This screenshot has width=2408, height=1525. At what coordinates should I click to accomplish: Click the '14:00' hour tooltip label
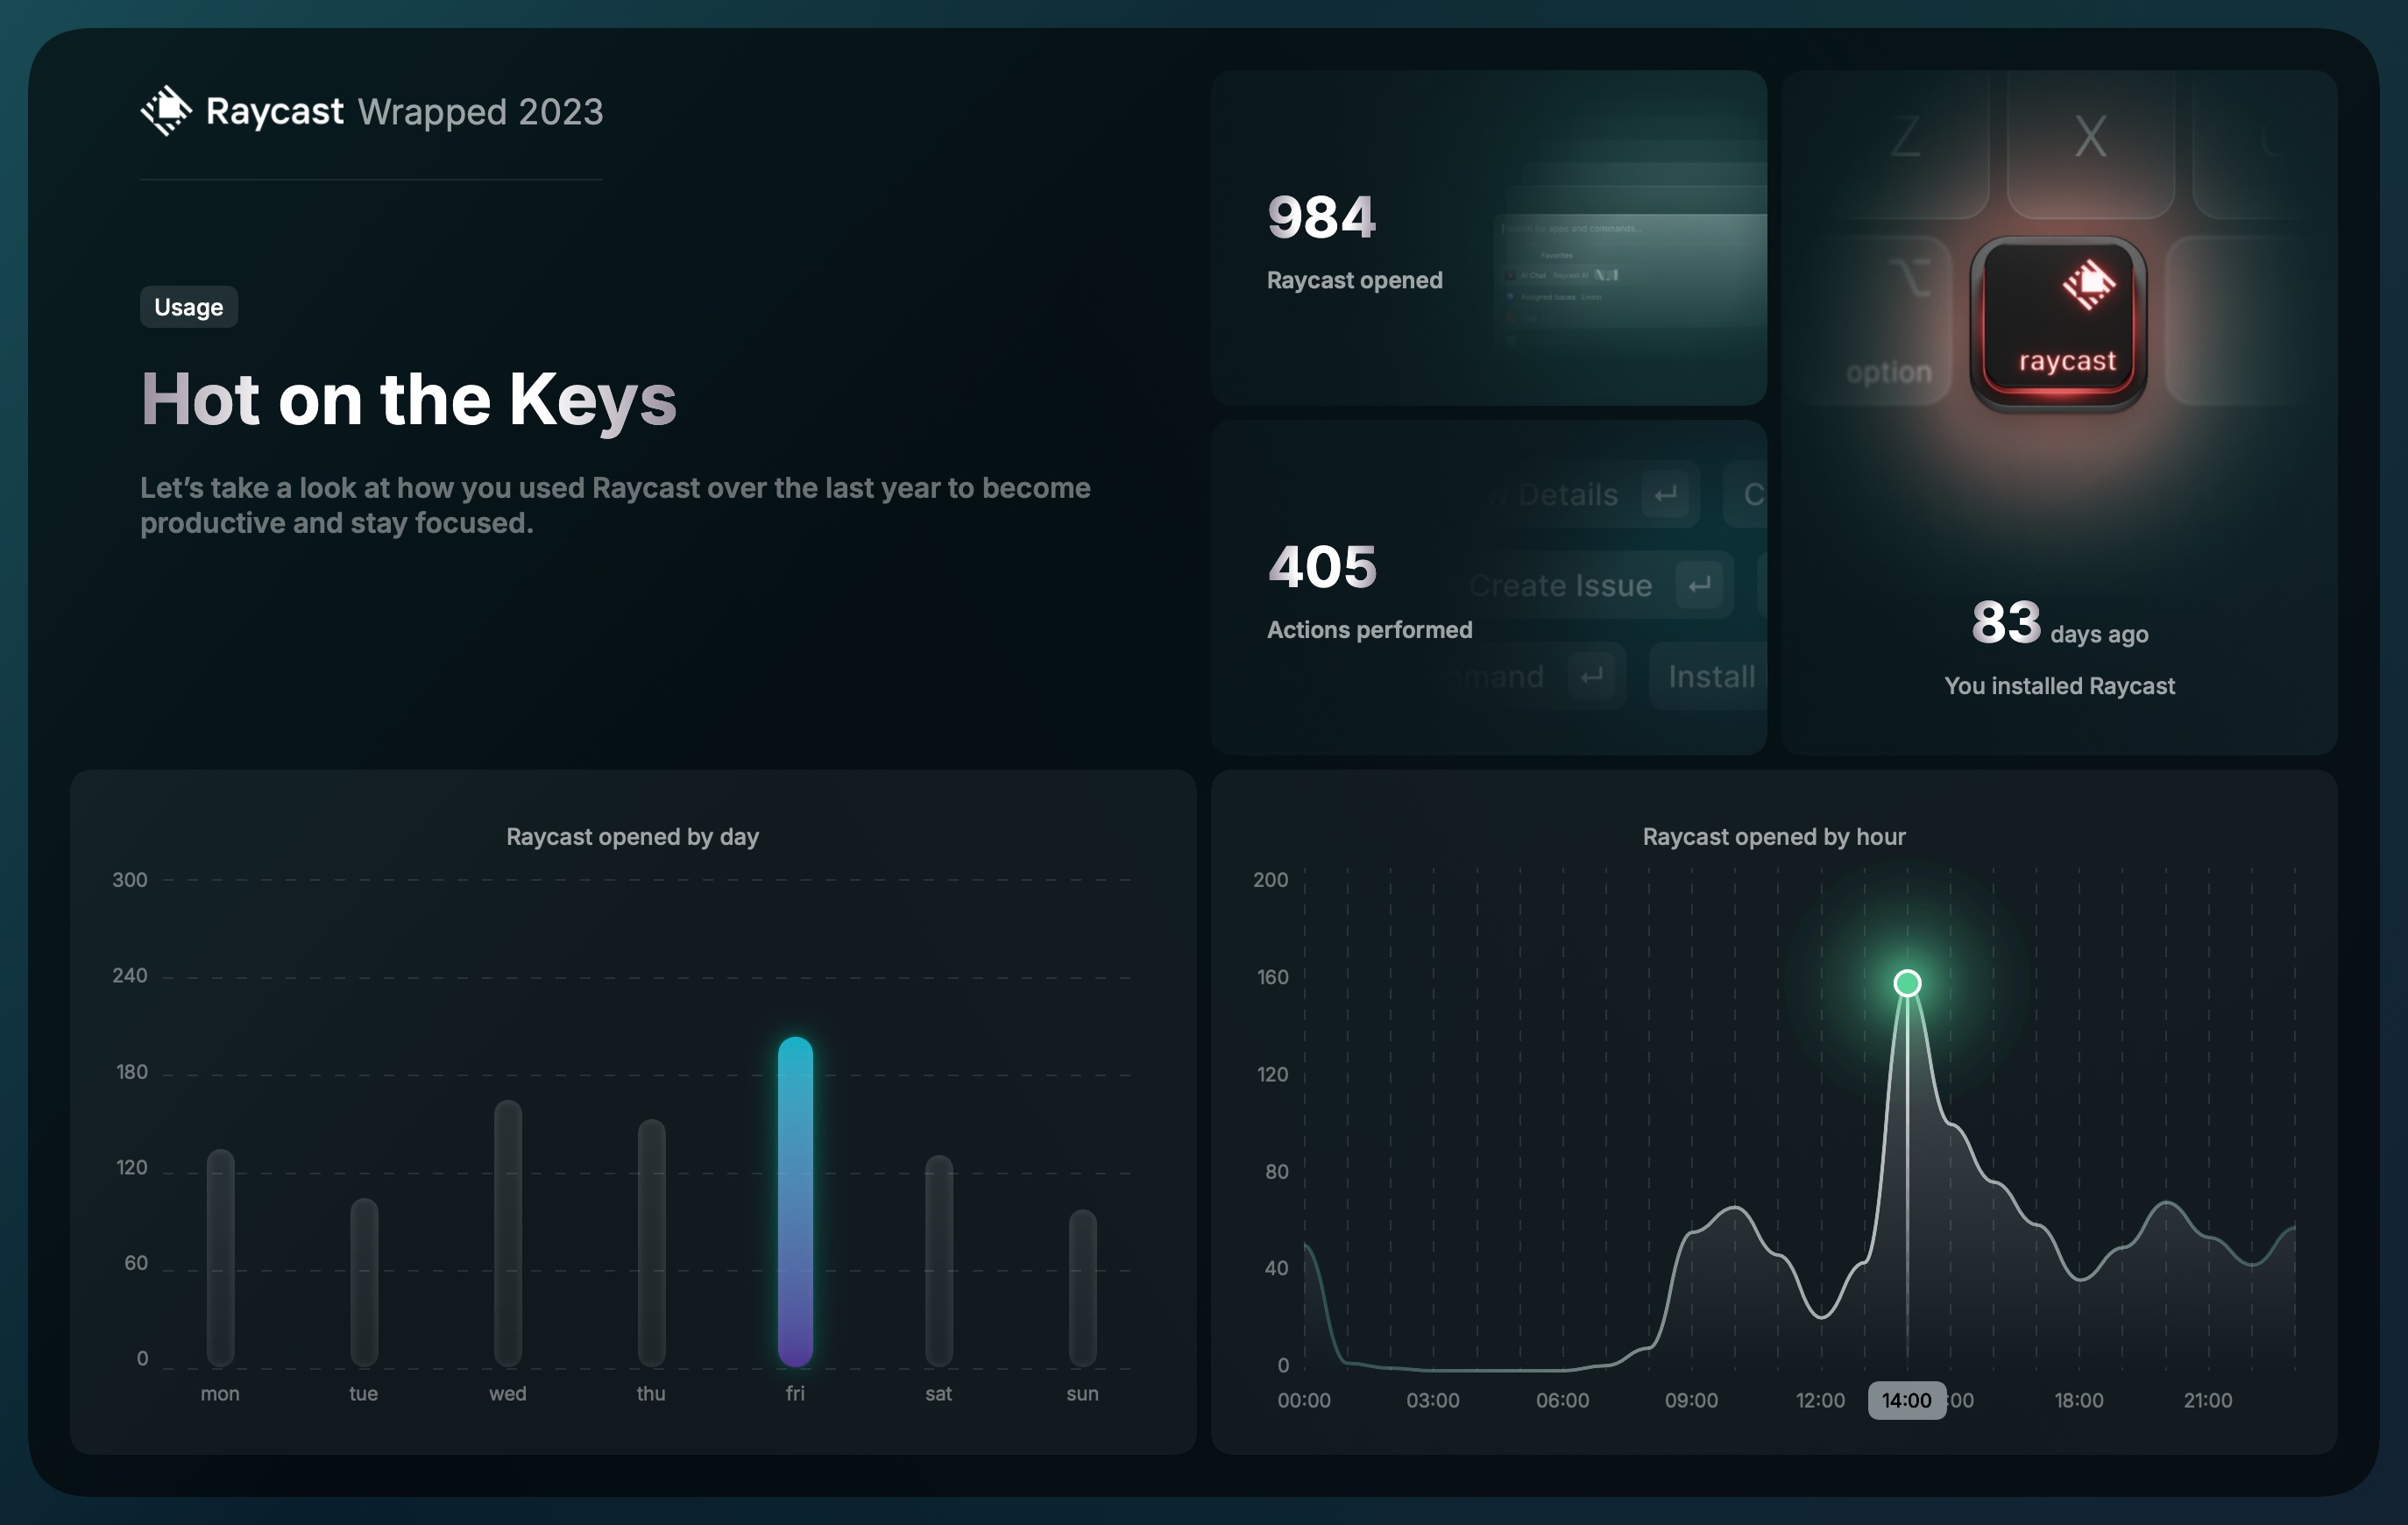1906,1400
